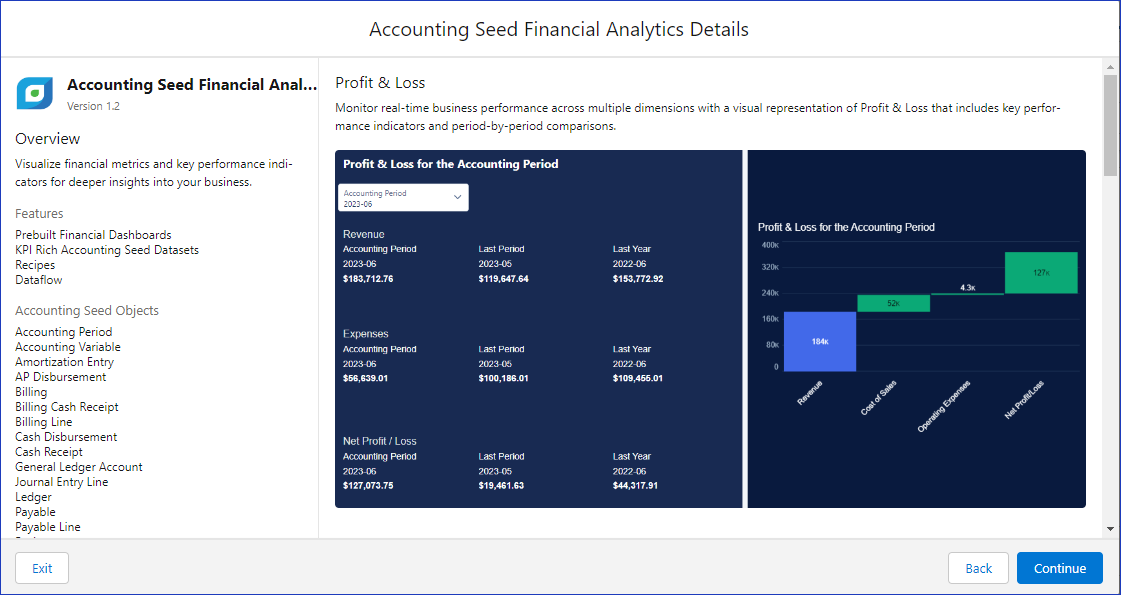This screenshot has height=595, width=1121.
Task: Click the Operating Expenses 4.3k bar
Action: pyautogui.click(x=967, y=294)
